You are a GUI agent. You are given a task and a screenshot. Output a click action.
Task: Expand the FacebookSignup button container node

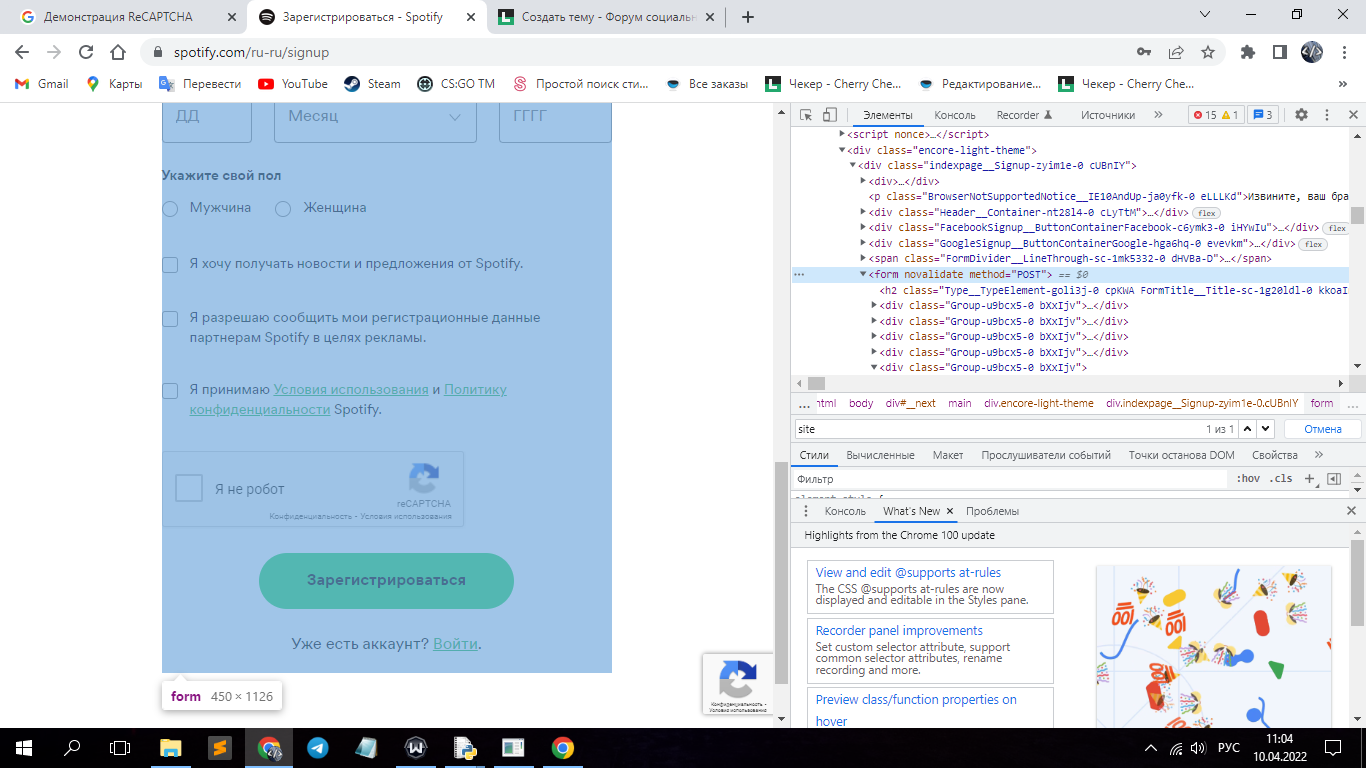(x=863, y=228)
